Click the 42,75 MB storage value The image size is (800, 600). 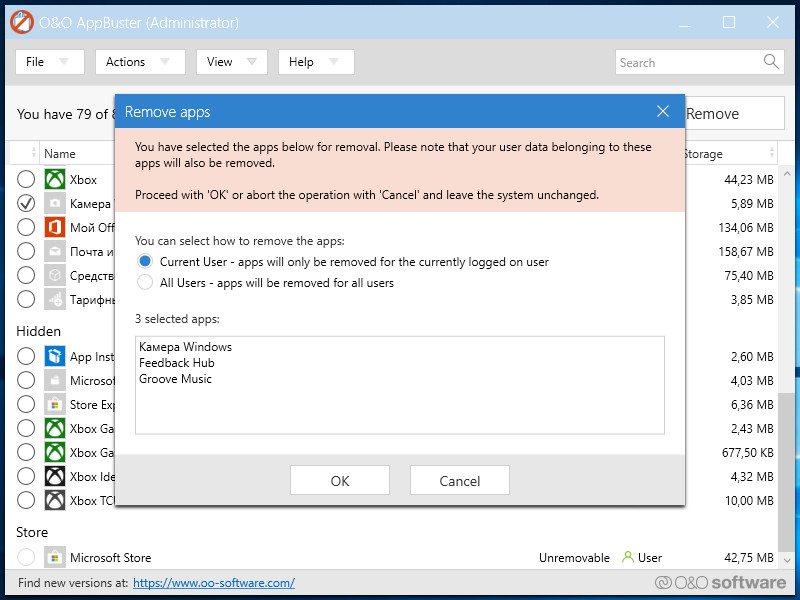pos(749,558)
